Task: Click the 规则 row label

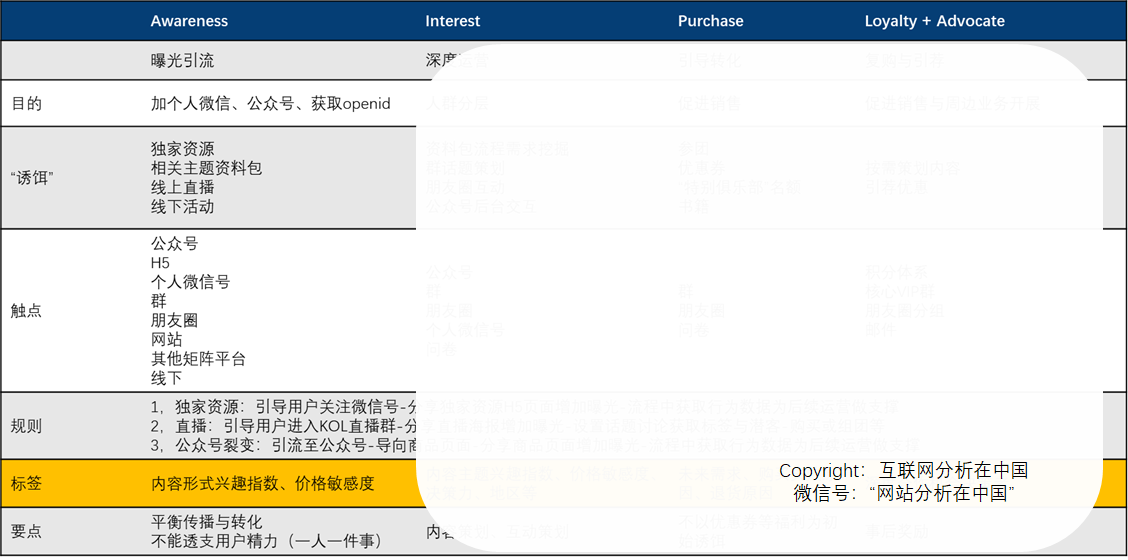Action: pos(26,426)
